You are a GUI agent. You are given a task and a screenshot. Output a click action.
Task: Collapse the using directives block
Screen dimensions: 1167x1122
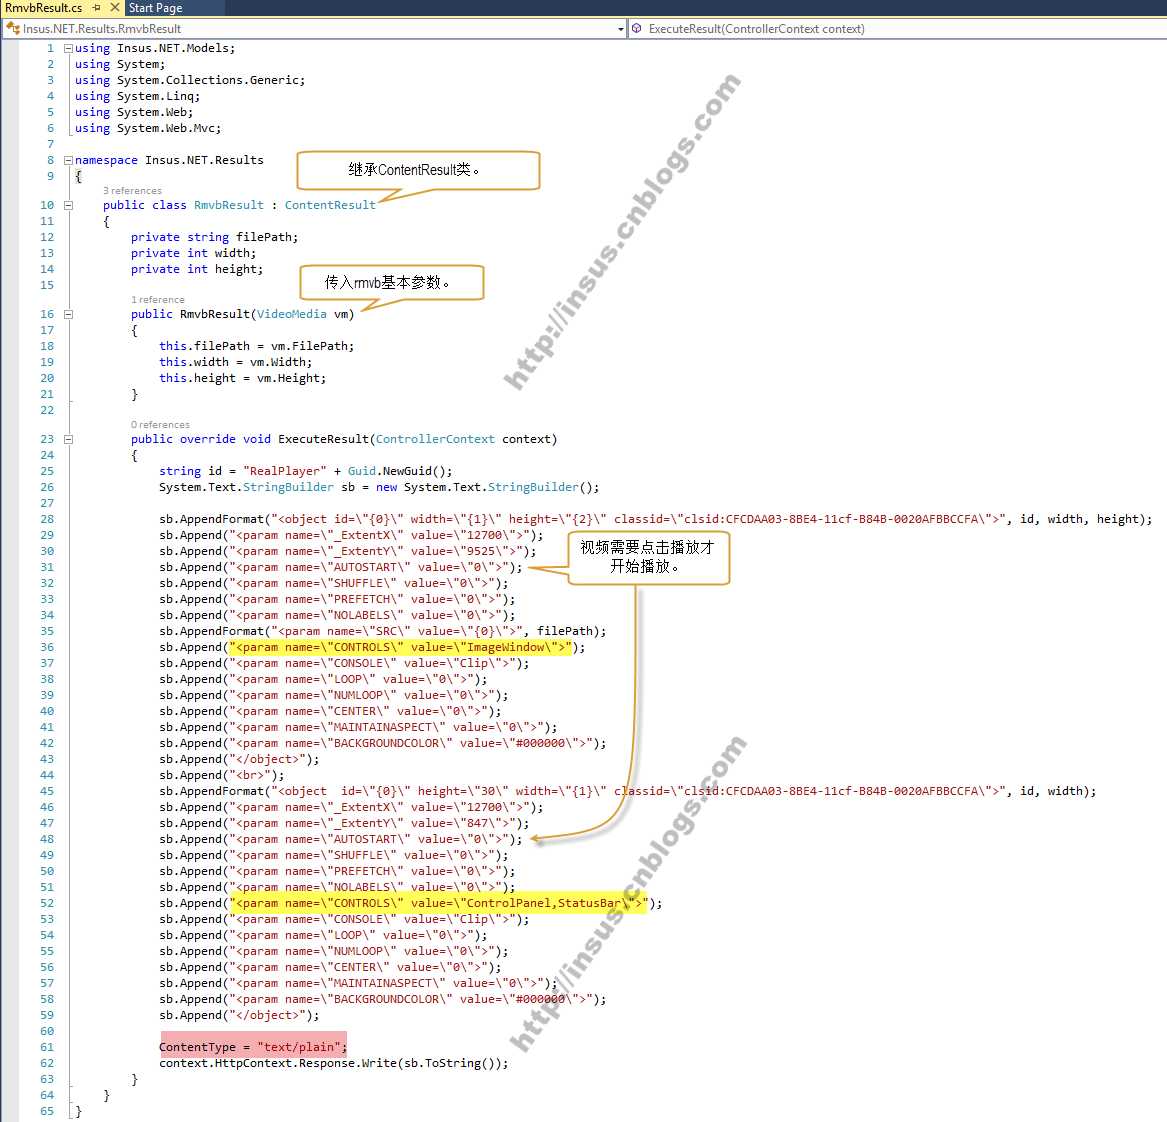click(68, 48)
